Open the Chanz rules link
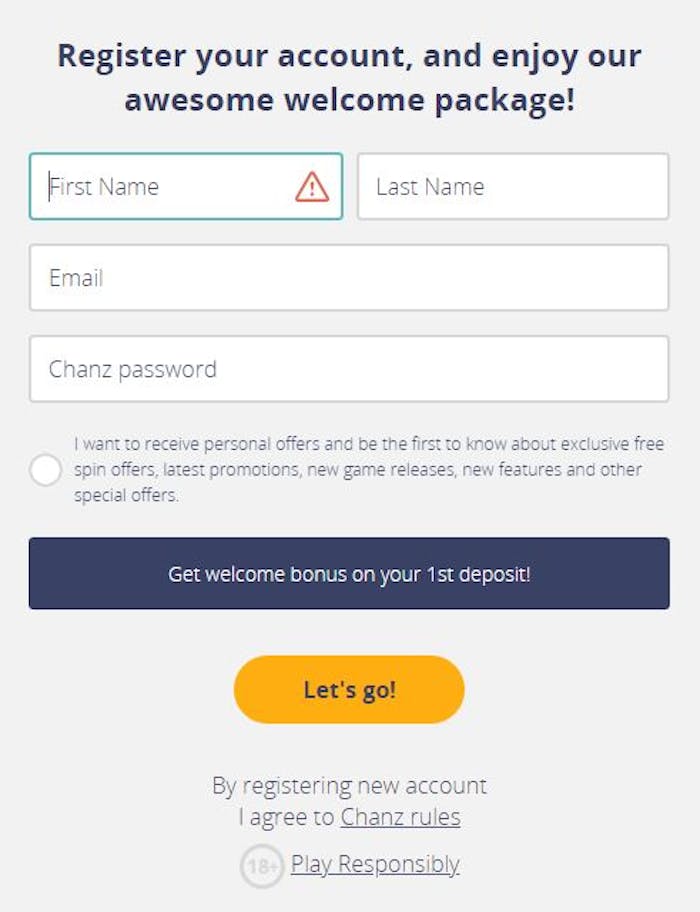This screenshot has width=700, height=912. (x=401, y=817)
